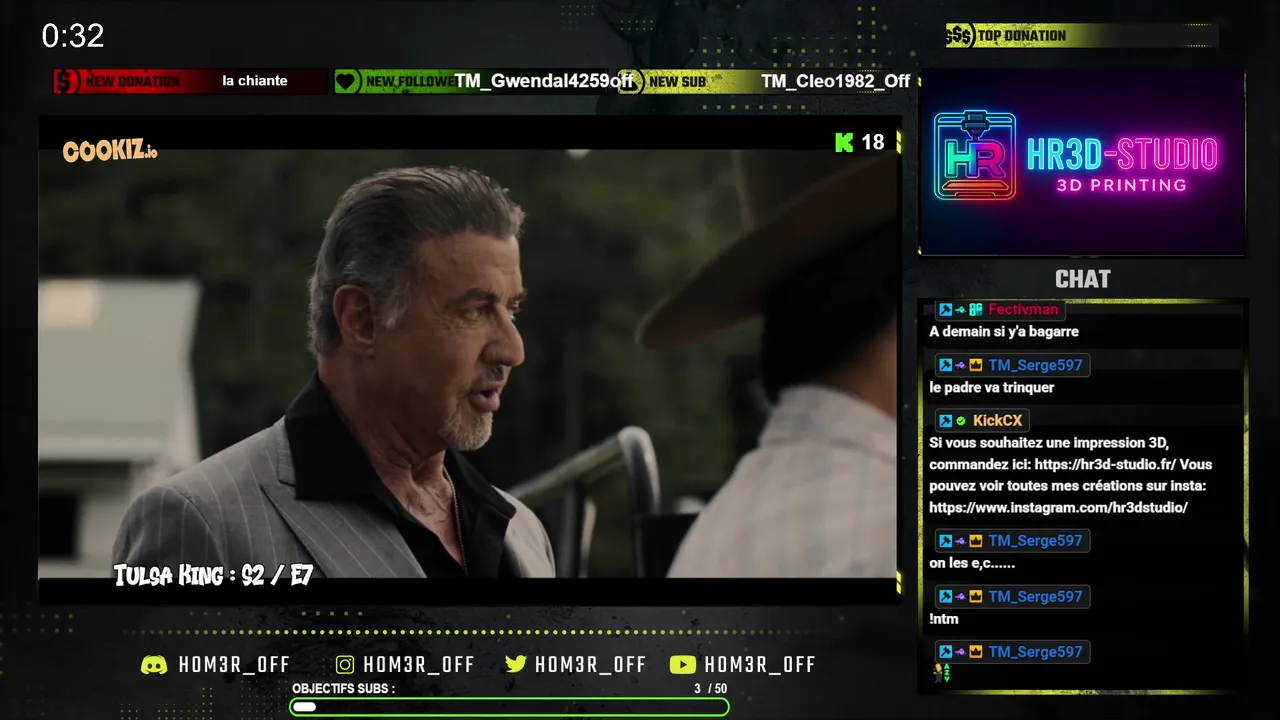Click the 'la chiante' donation name
Screen dimensions: 1280x720
(255, 81)
